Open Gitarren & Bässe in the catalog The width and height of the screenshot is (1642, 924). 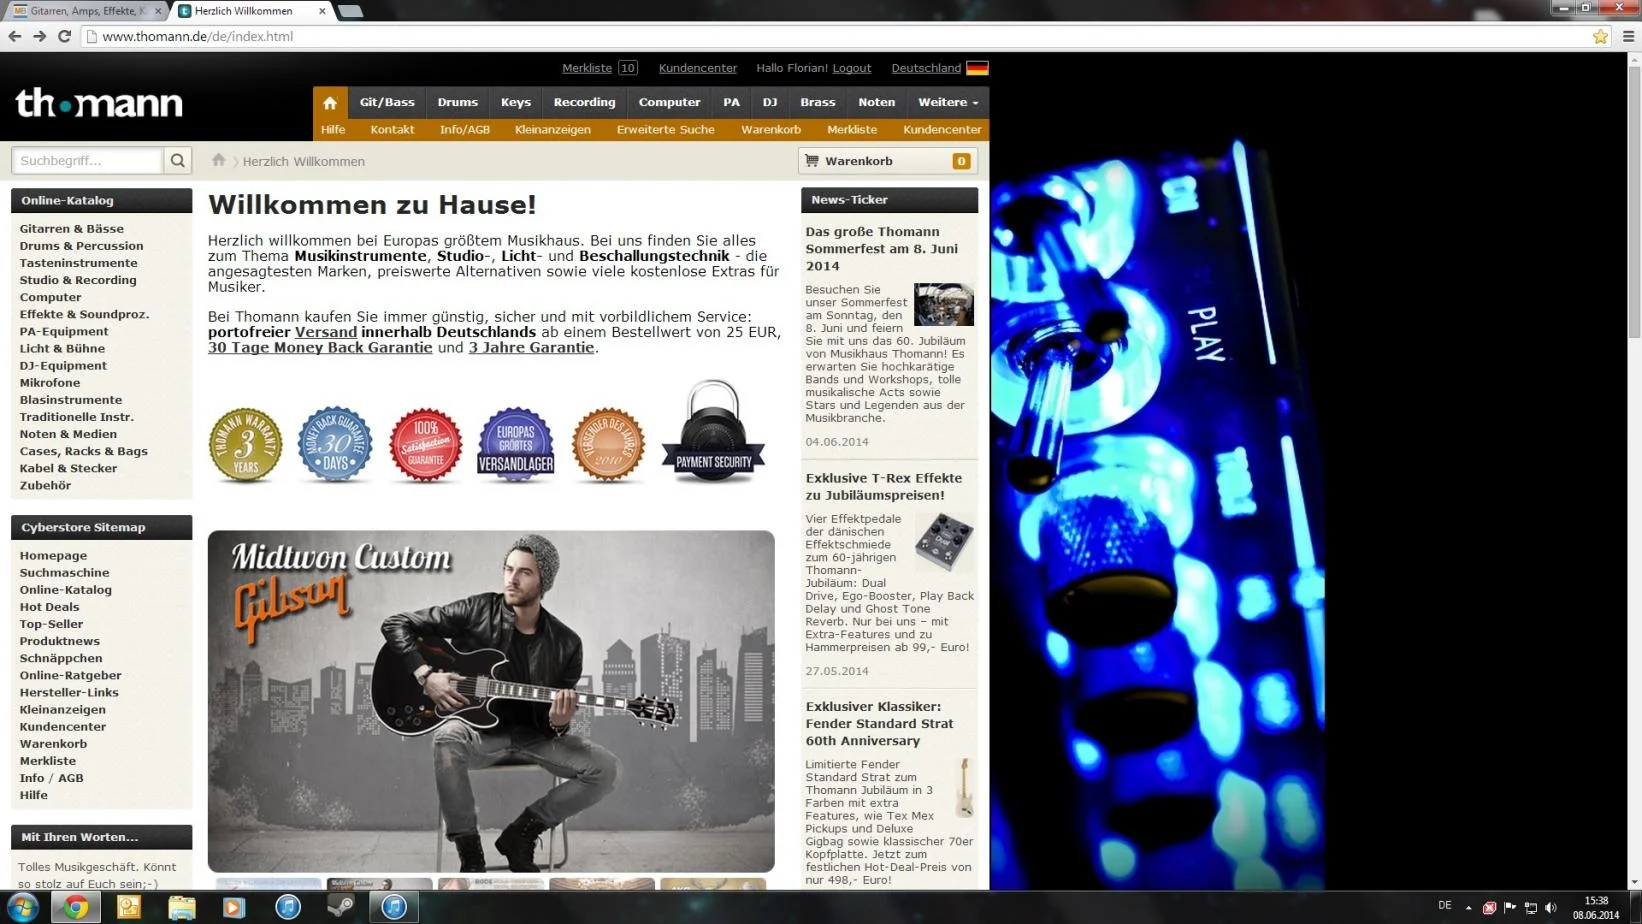[72, 228]
